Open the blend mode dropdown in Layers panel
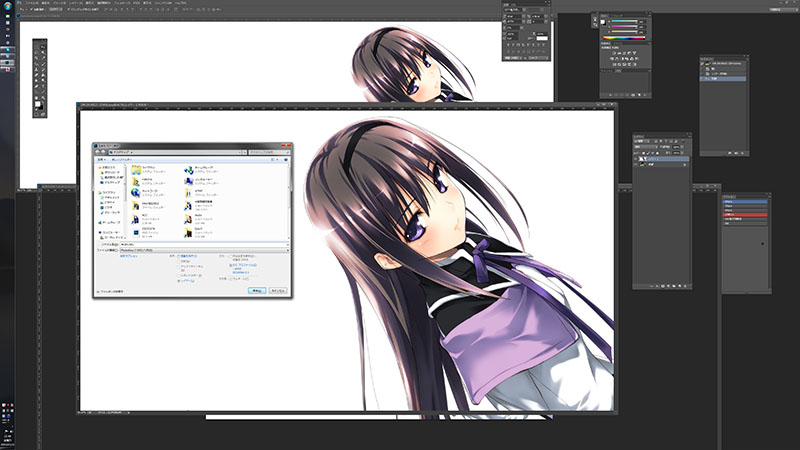The height and width of the screenshot is (450, 800). pyautogui.click(x=646, y=147)
